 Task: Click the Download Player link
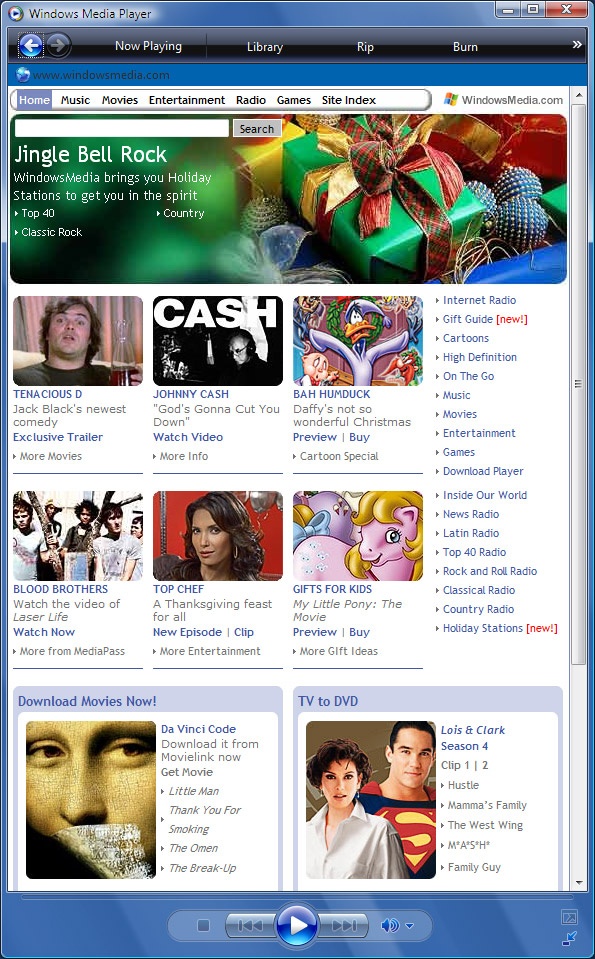(x=483, y=471)
